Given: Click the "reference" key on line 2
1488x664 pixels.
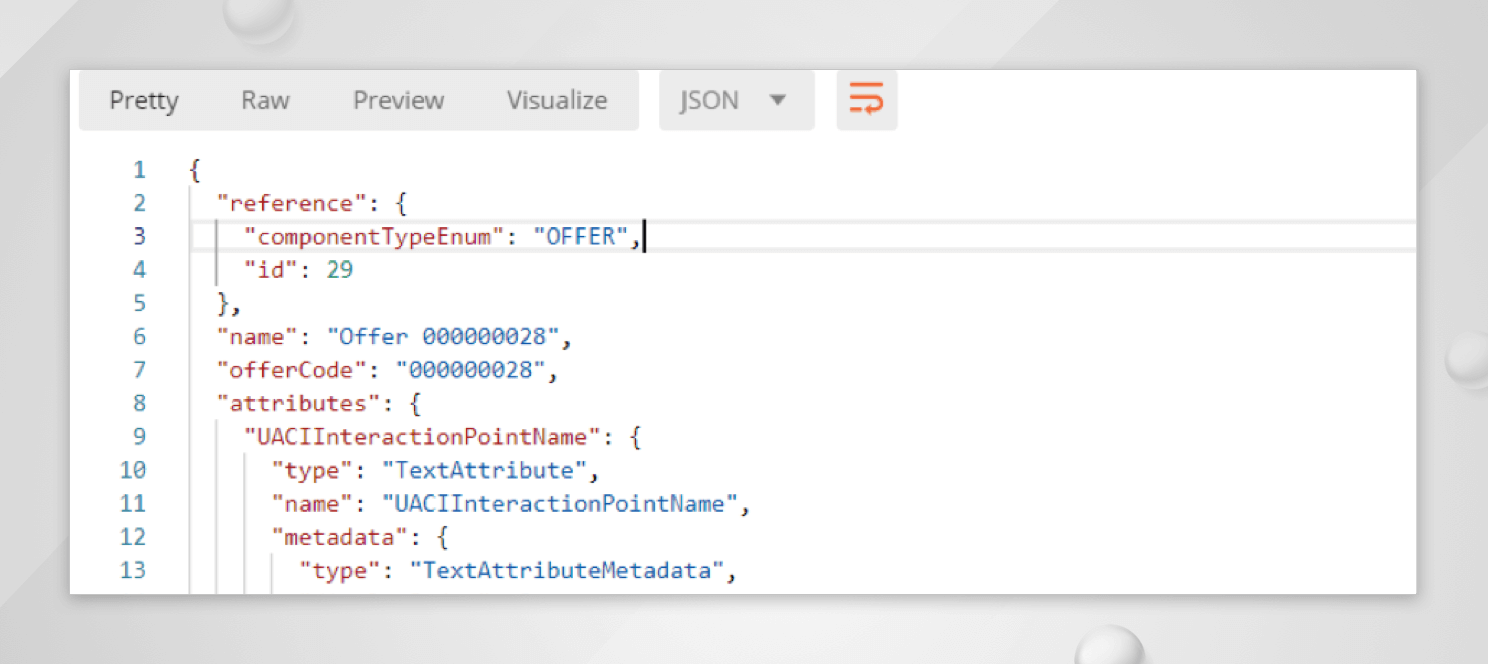Looking at the screenshot, I should [292, 203].
